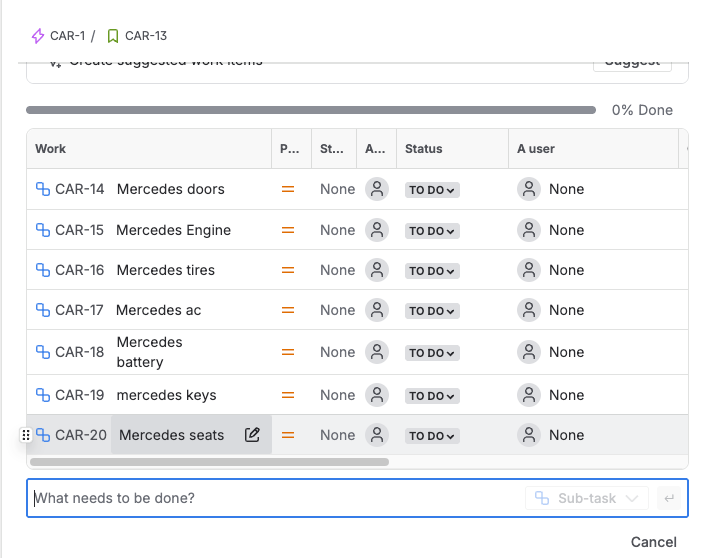Click sub-task type icon for CAR-18
The image size is (701, 558).
[43, 352]
